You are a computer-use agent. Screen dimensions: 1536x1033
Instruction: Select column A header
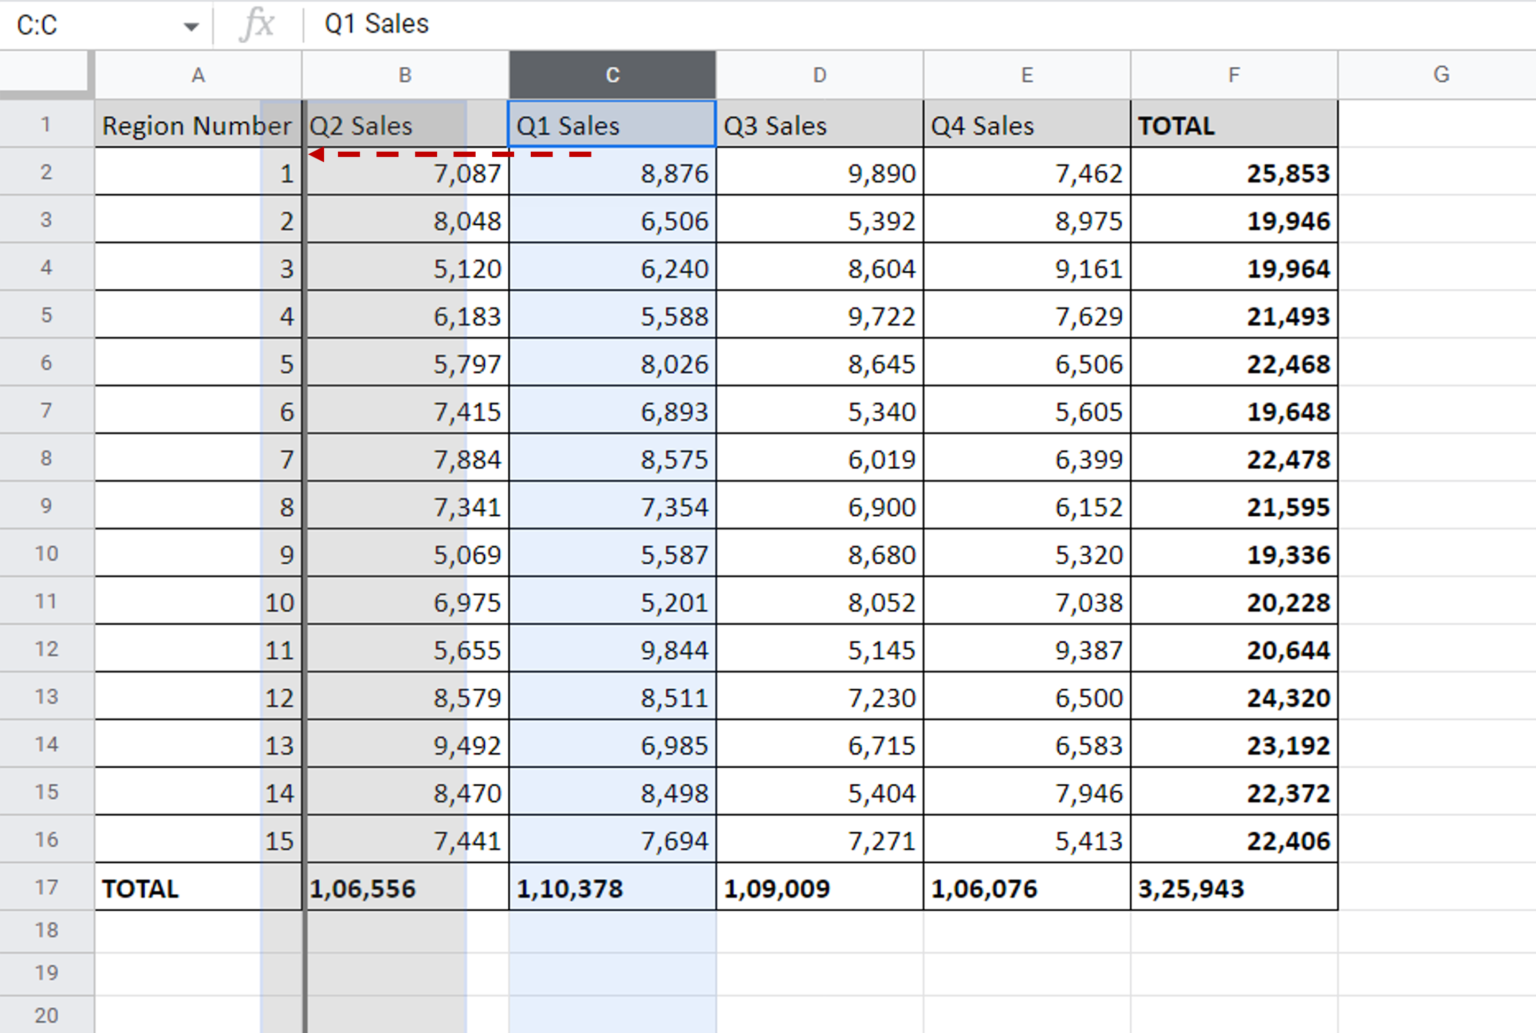coord(198,75)
